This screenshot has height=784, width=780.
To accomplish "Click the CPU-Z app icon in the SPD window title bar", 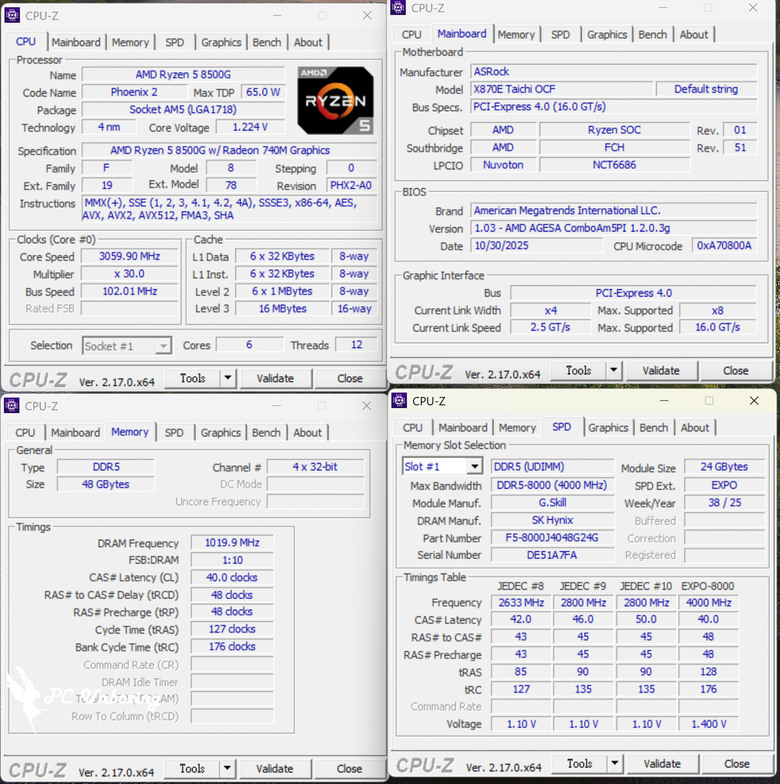I will [399, 400].
